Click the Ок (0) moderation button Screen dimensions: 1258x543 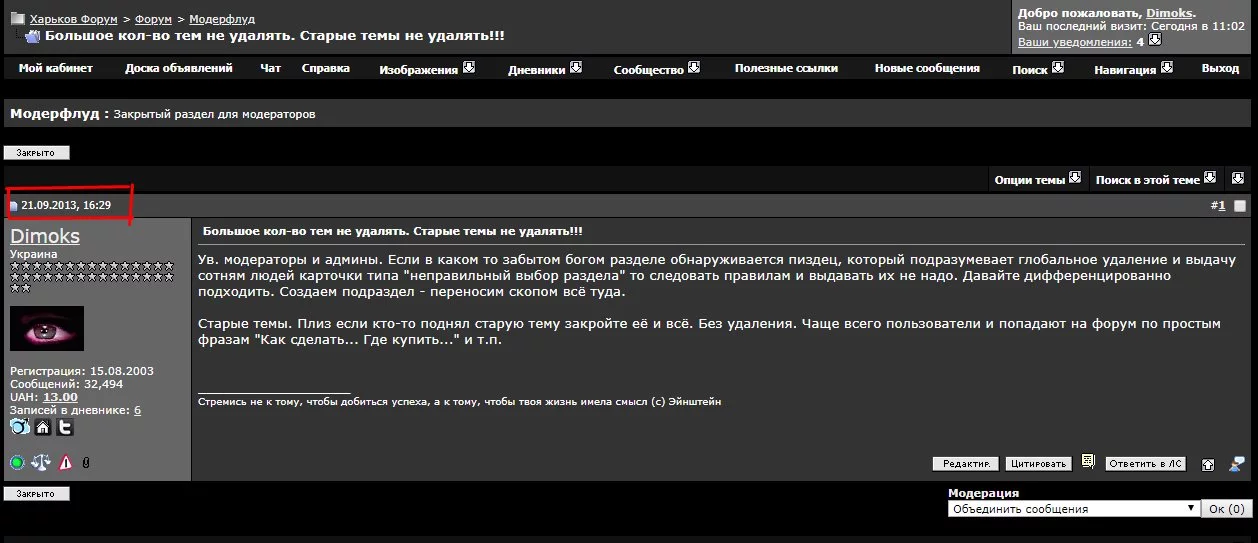tap(1226, 509)
